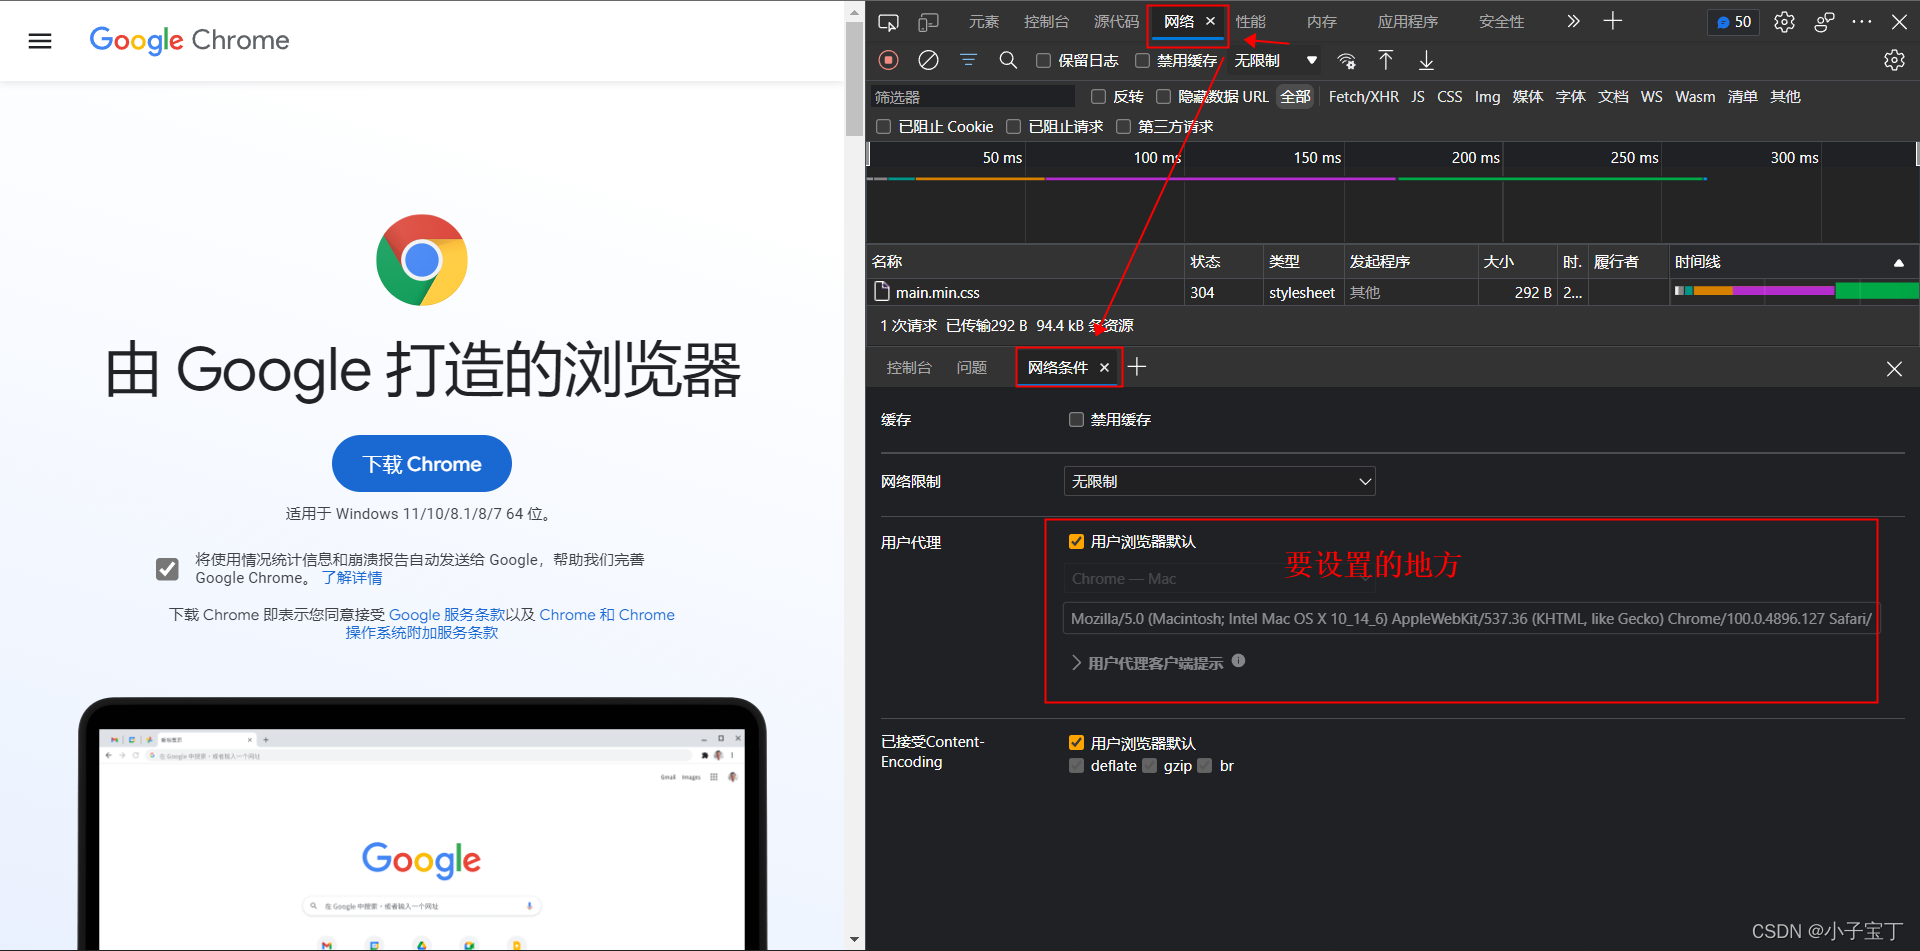Enable Hide data URLs checkbox

point(1163,97)
